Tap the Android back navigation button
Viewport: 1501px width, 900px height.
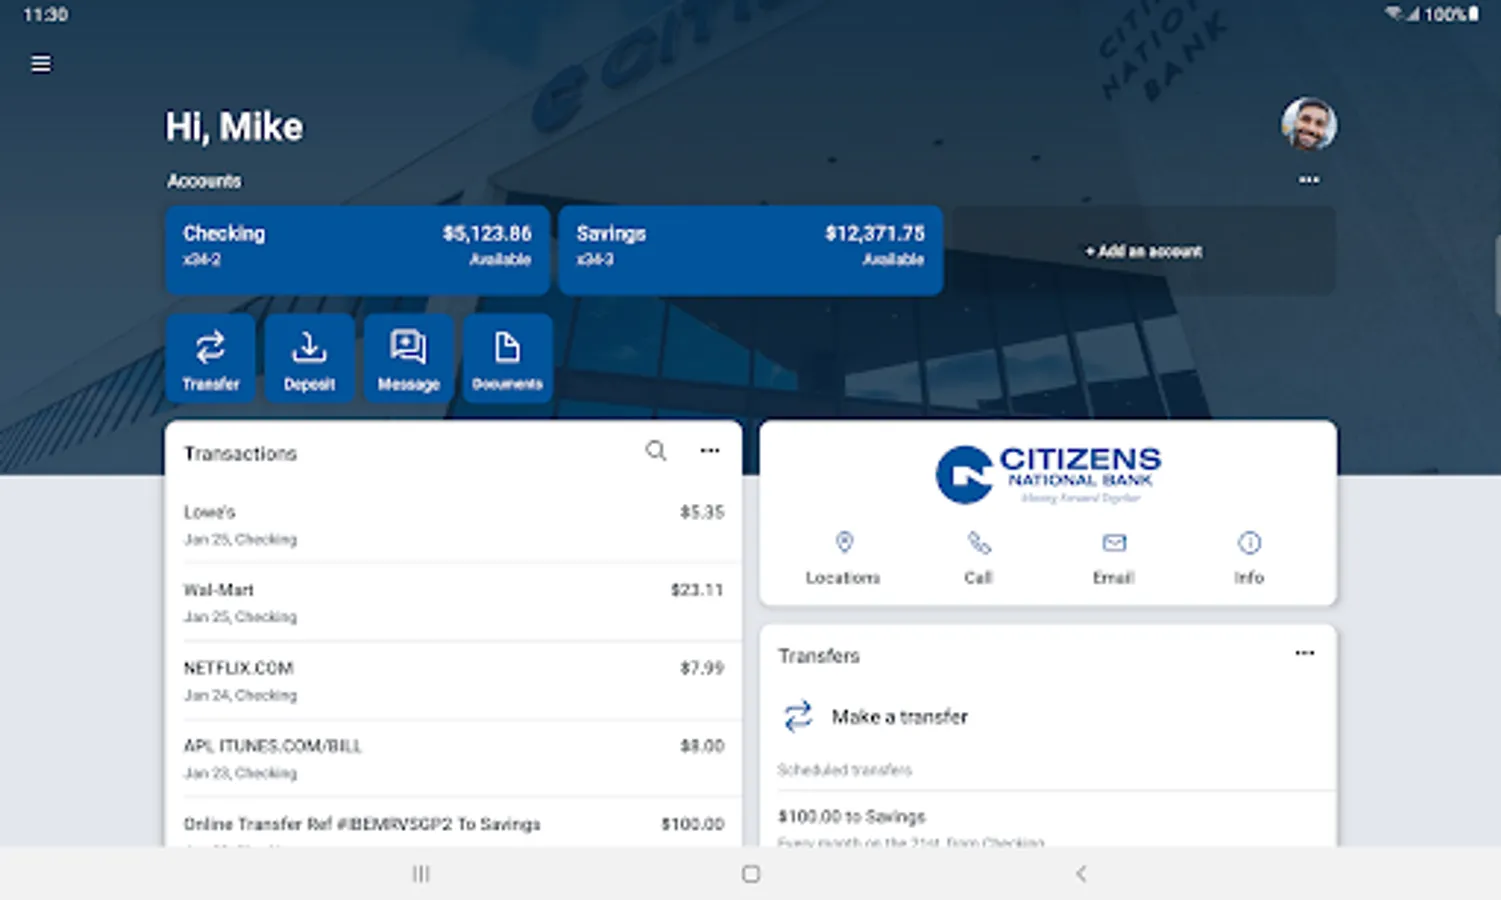point(1081,874)
